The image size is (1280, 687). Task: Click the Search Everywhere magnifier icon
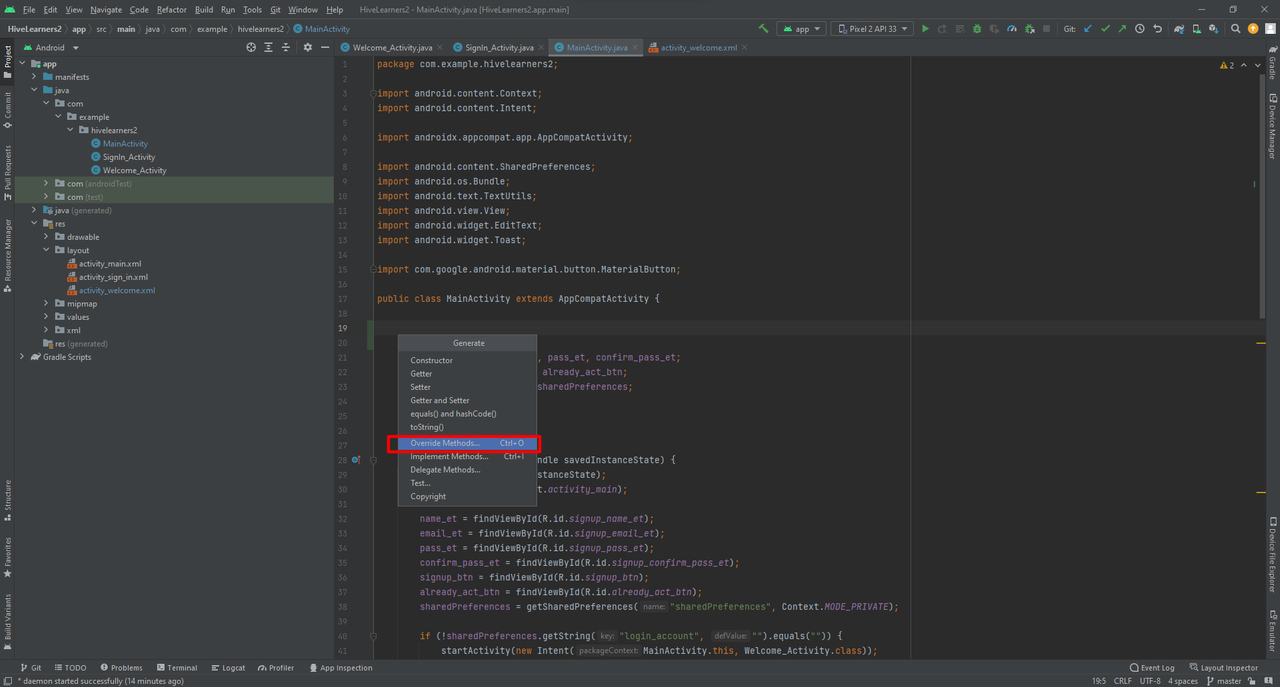tap(1236, 29)
